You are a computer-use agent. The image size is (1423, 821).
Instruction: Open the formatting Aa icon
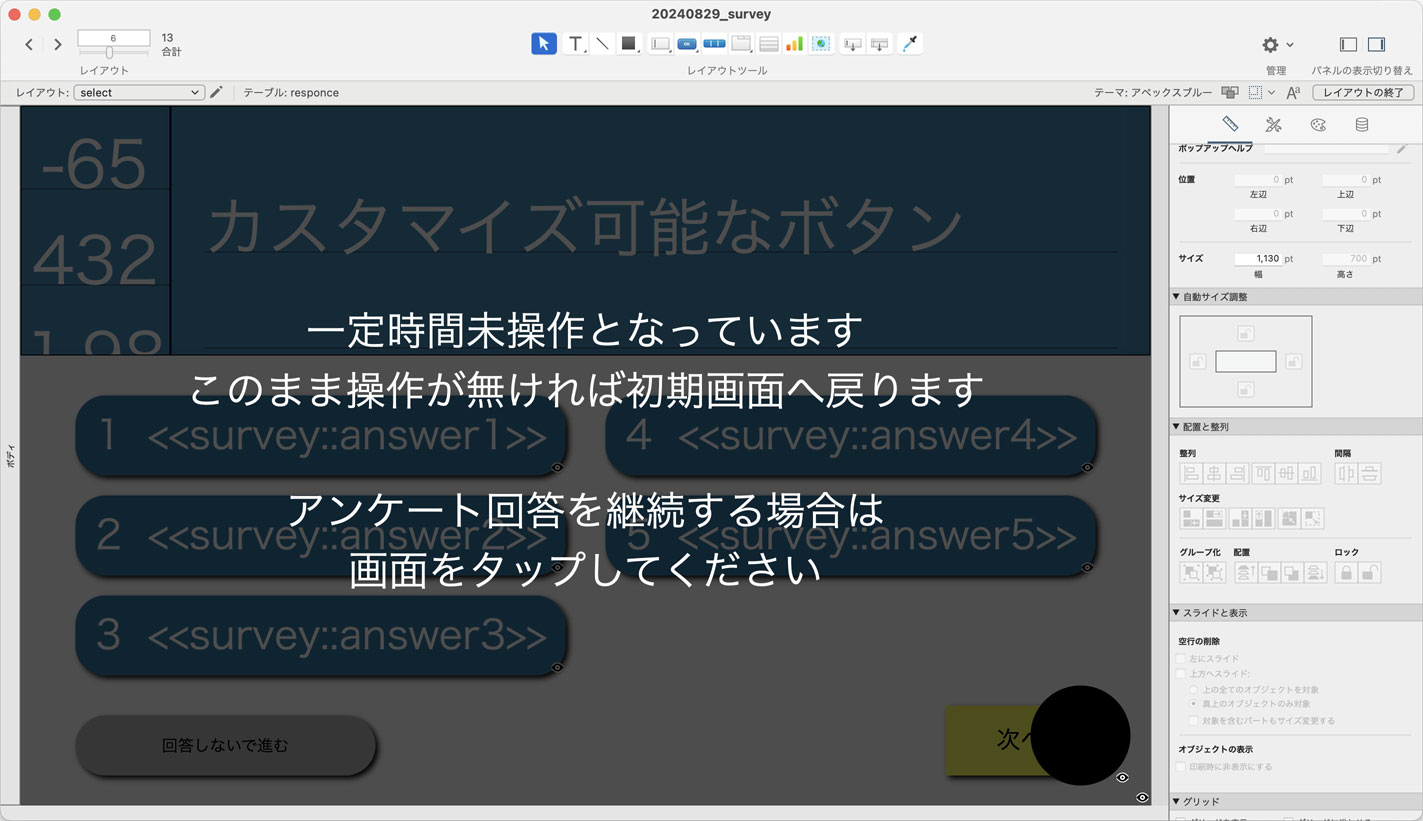1293,92
